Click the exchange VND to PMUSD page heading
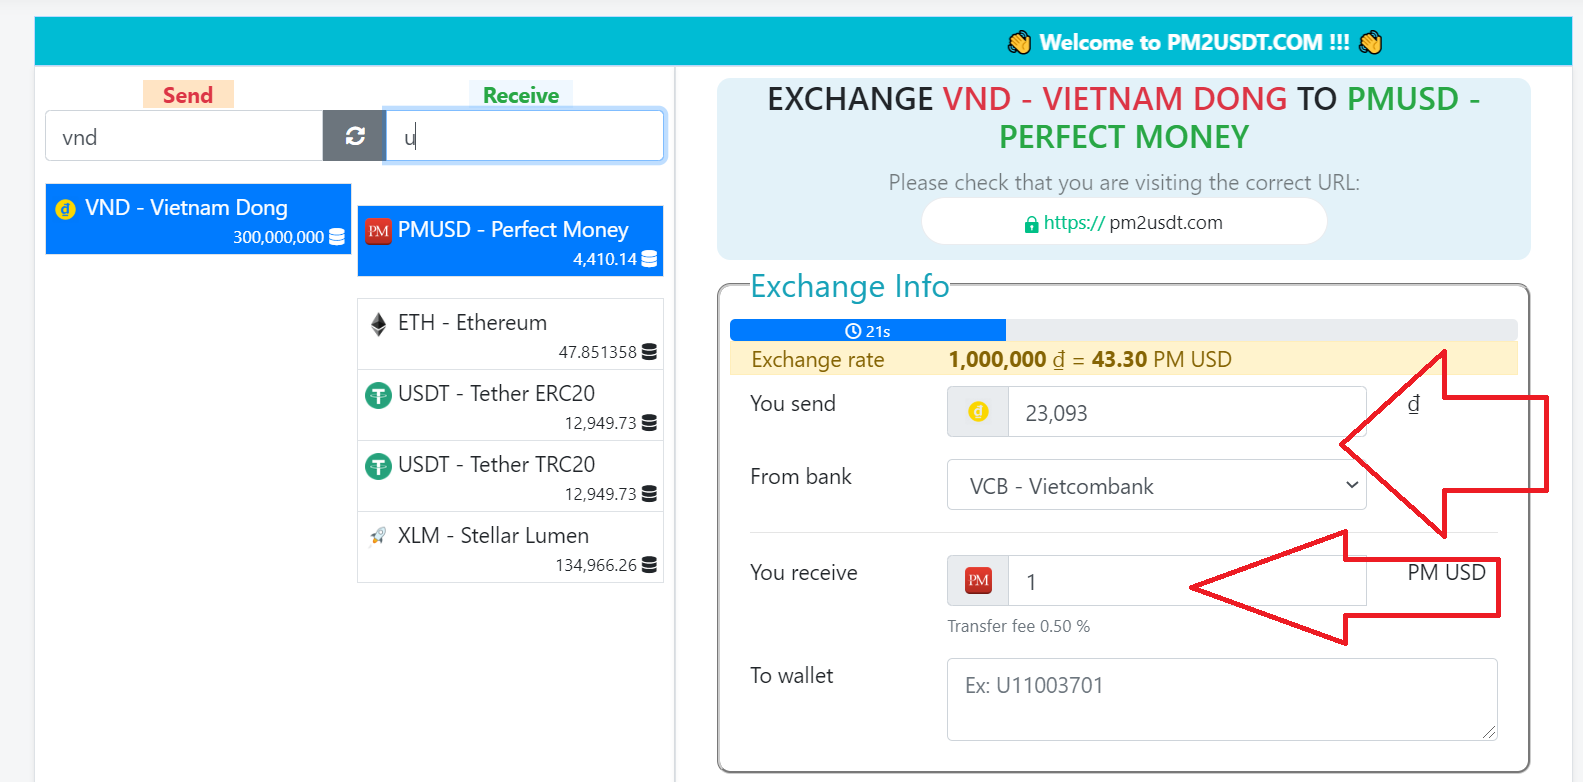Viewport: 1583px width, 782px height. click(1124, 118)
